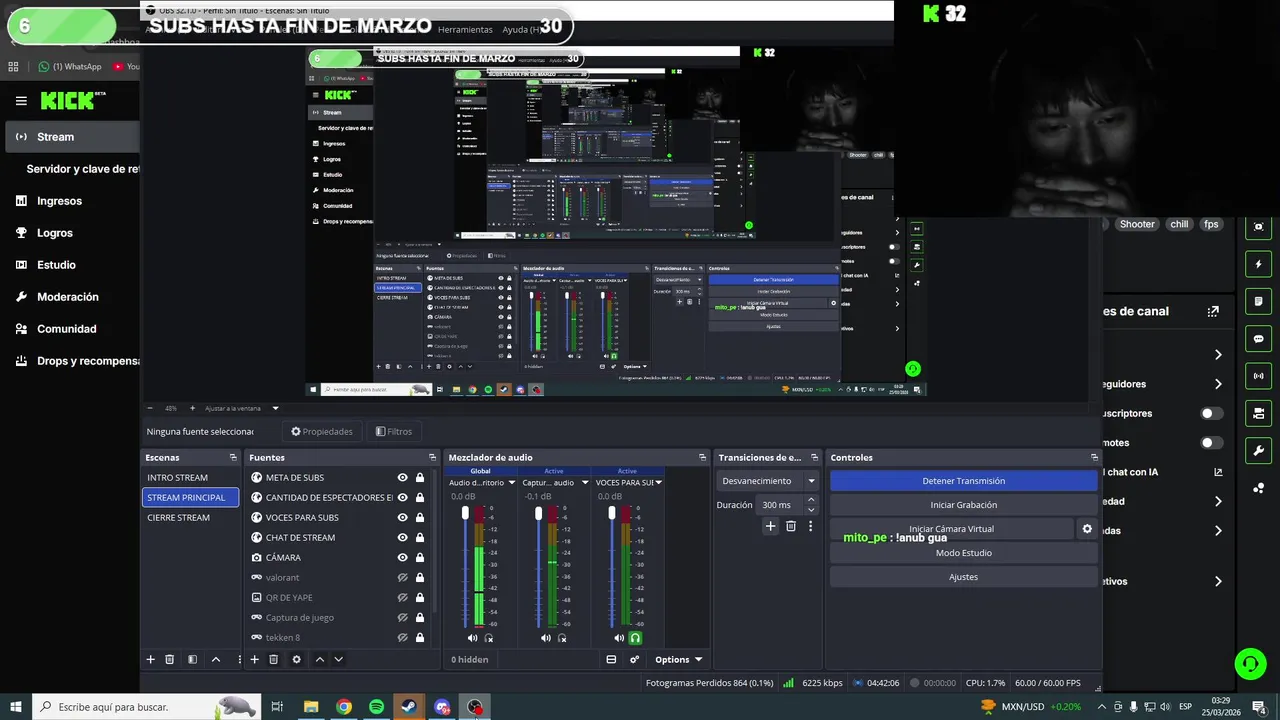Open advanced audio properties gears icon
Image resolution: width=1280 pixels, height=720 pixels.
(x=634, y=659)
